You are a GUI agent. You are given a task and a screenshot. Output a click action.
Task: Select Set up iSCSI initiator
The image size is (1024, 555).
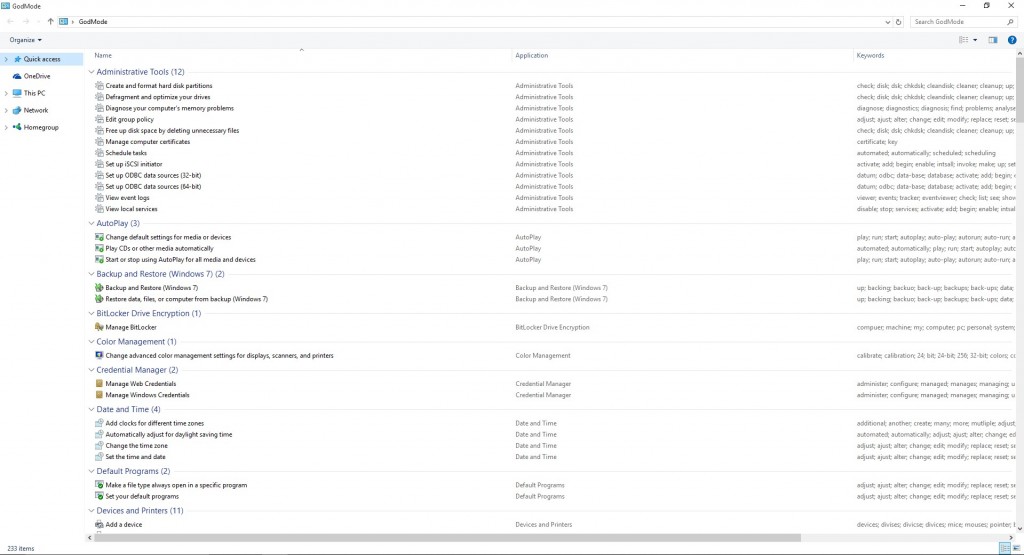[x=134, y=164]
